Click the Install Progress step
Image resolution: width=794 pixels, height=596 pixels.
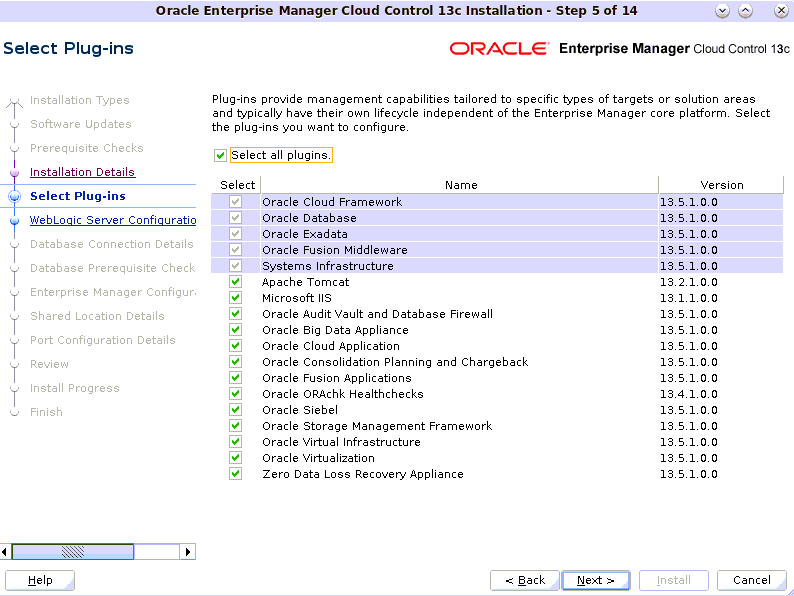pos(75,388)
